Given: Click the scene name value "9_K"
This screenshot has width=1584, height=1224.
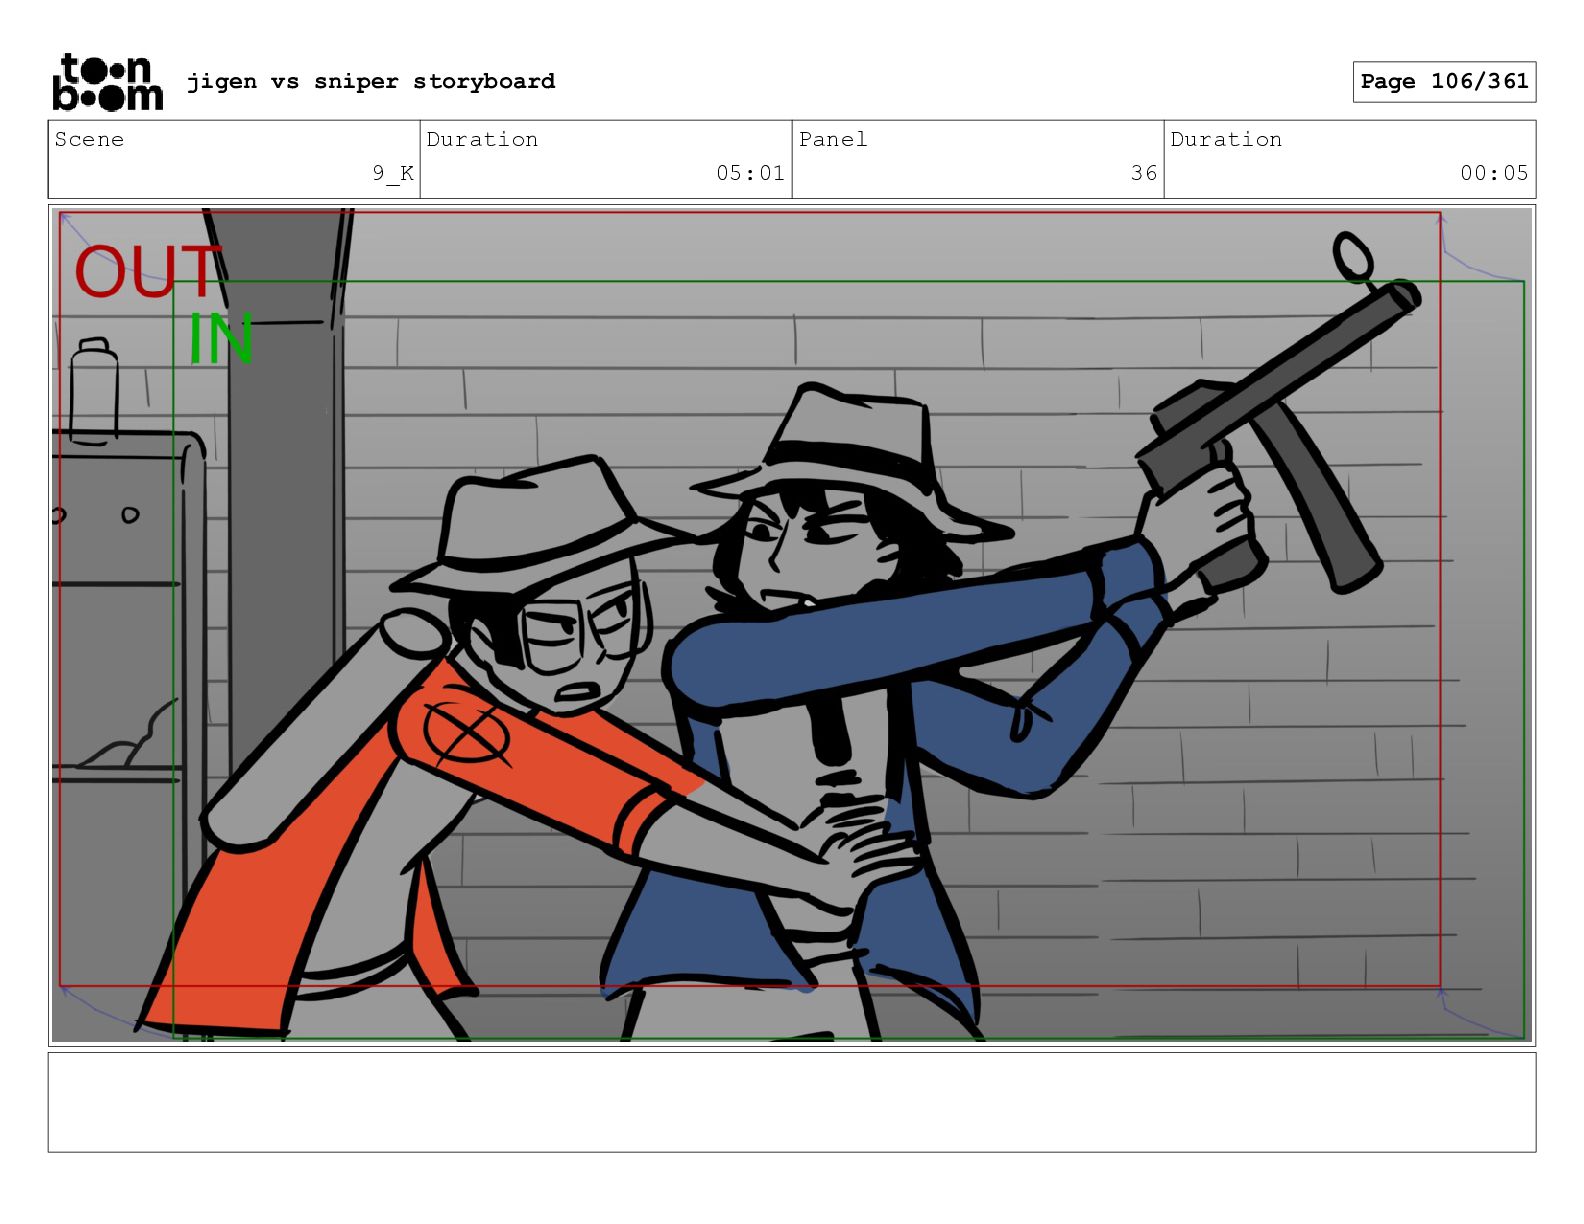Looking at the screenshot, I should point(393,173).
